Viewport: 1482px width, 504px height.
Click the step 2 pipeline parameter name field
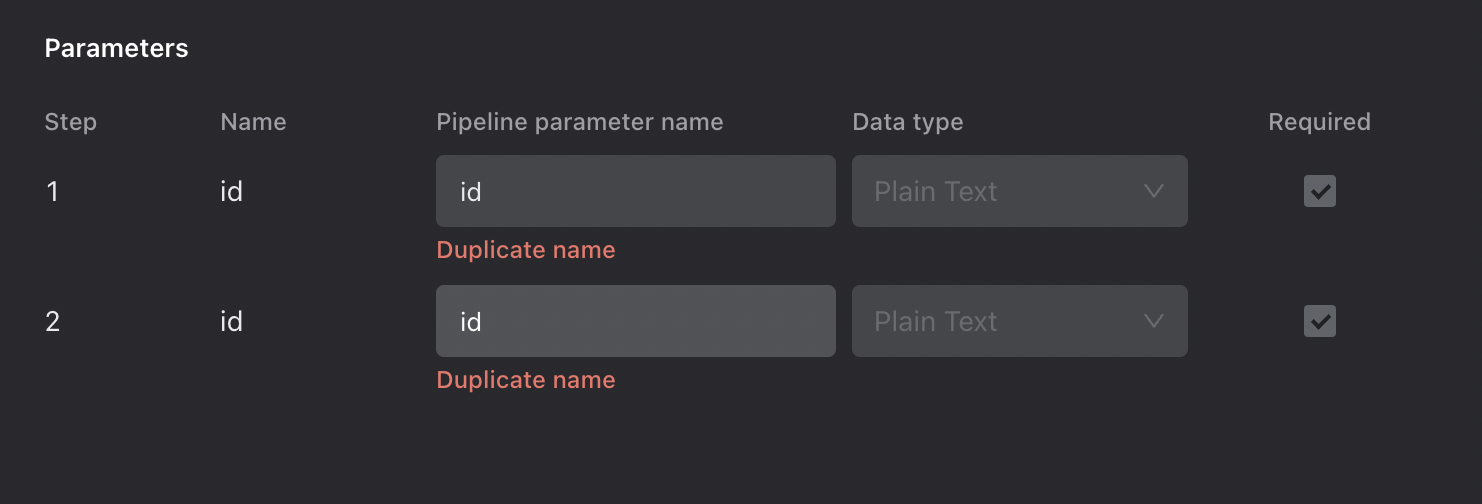635,321
